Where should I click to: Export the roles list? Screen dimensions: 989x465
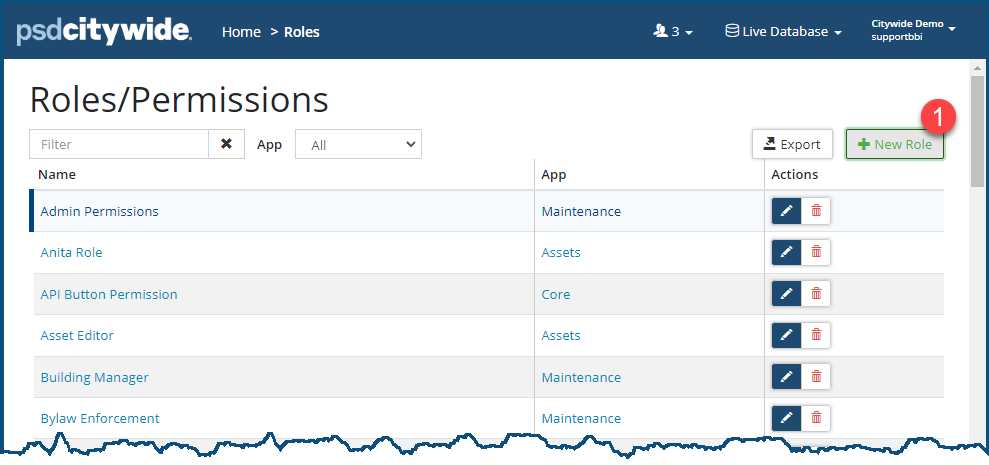(x=792, y=144)
